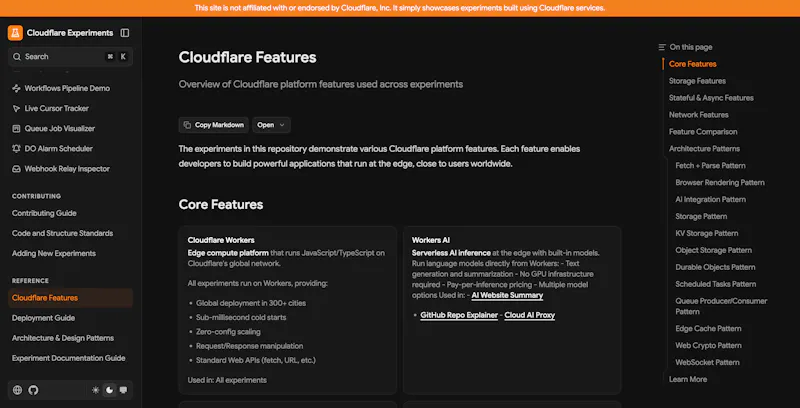Open the Deployment Guide
Viewport: 800px width, 408px height.
43,318
